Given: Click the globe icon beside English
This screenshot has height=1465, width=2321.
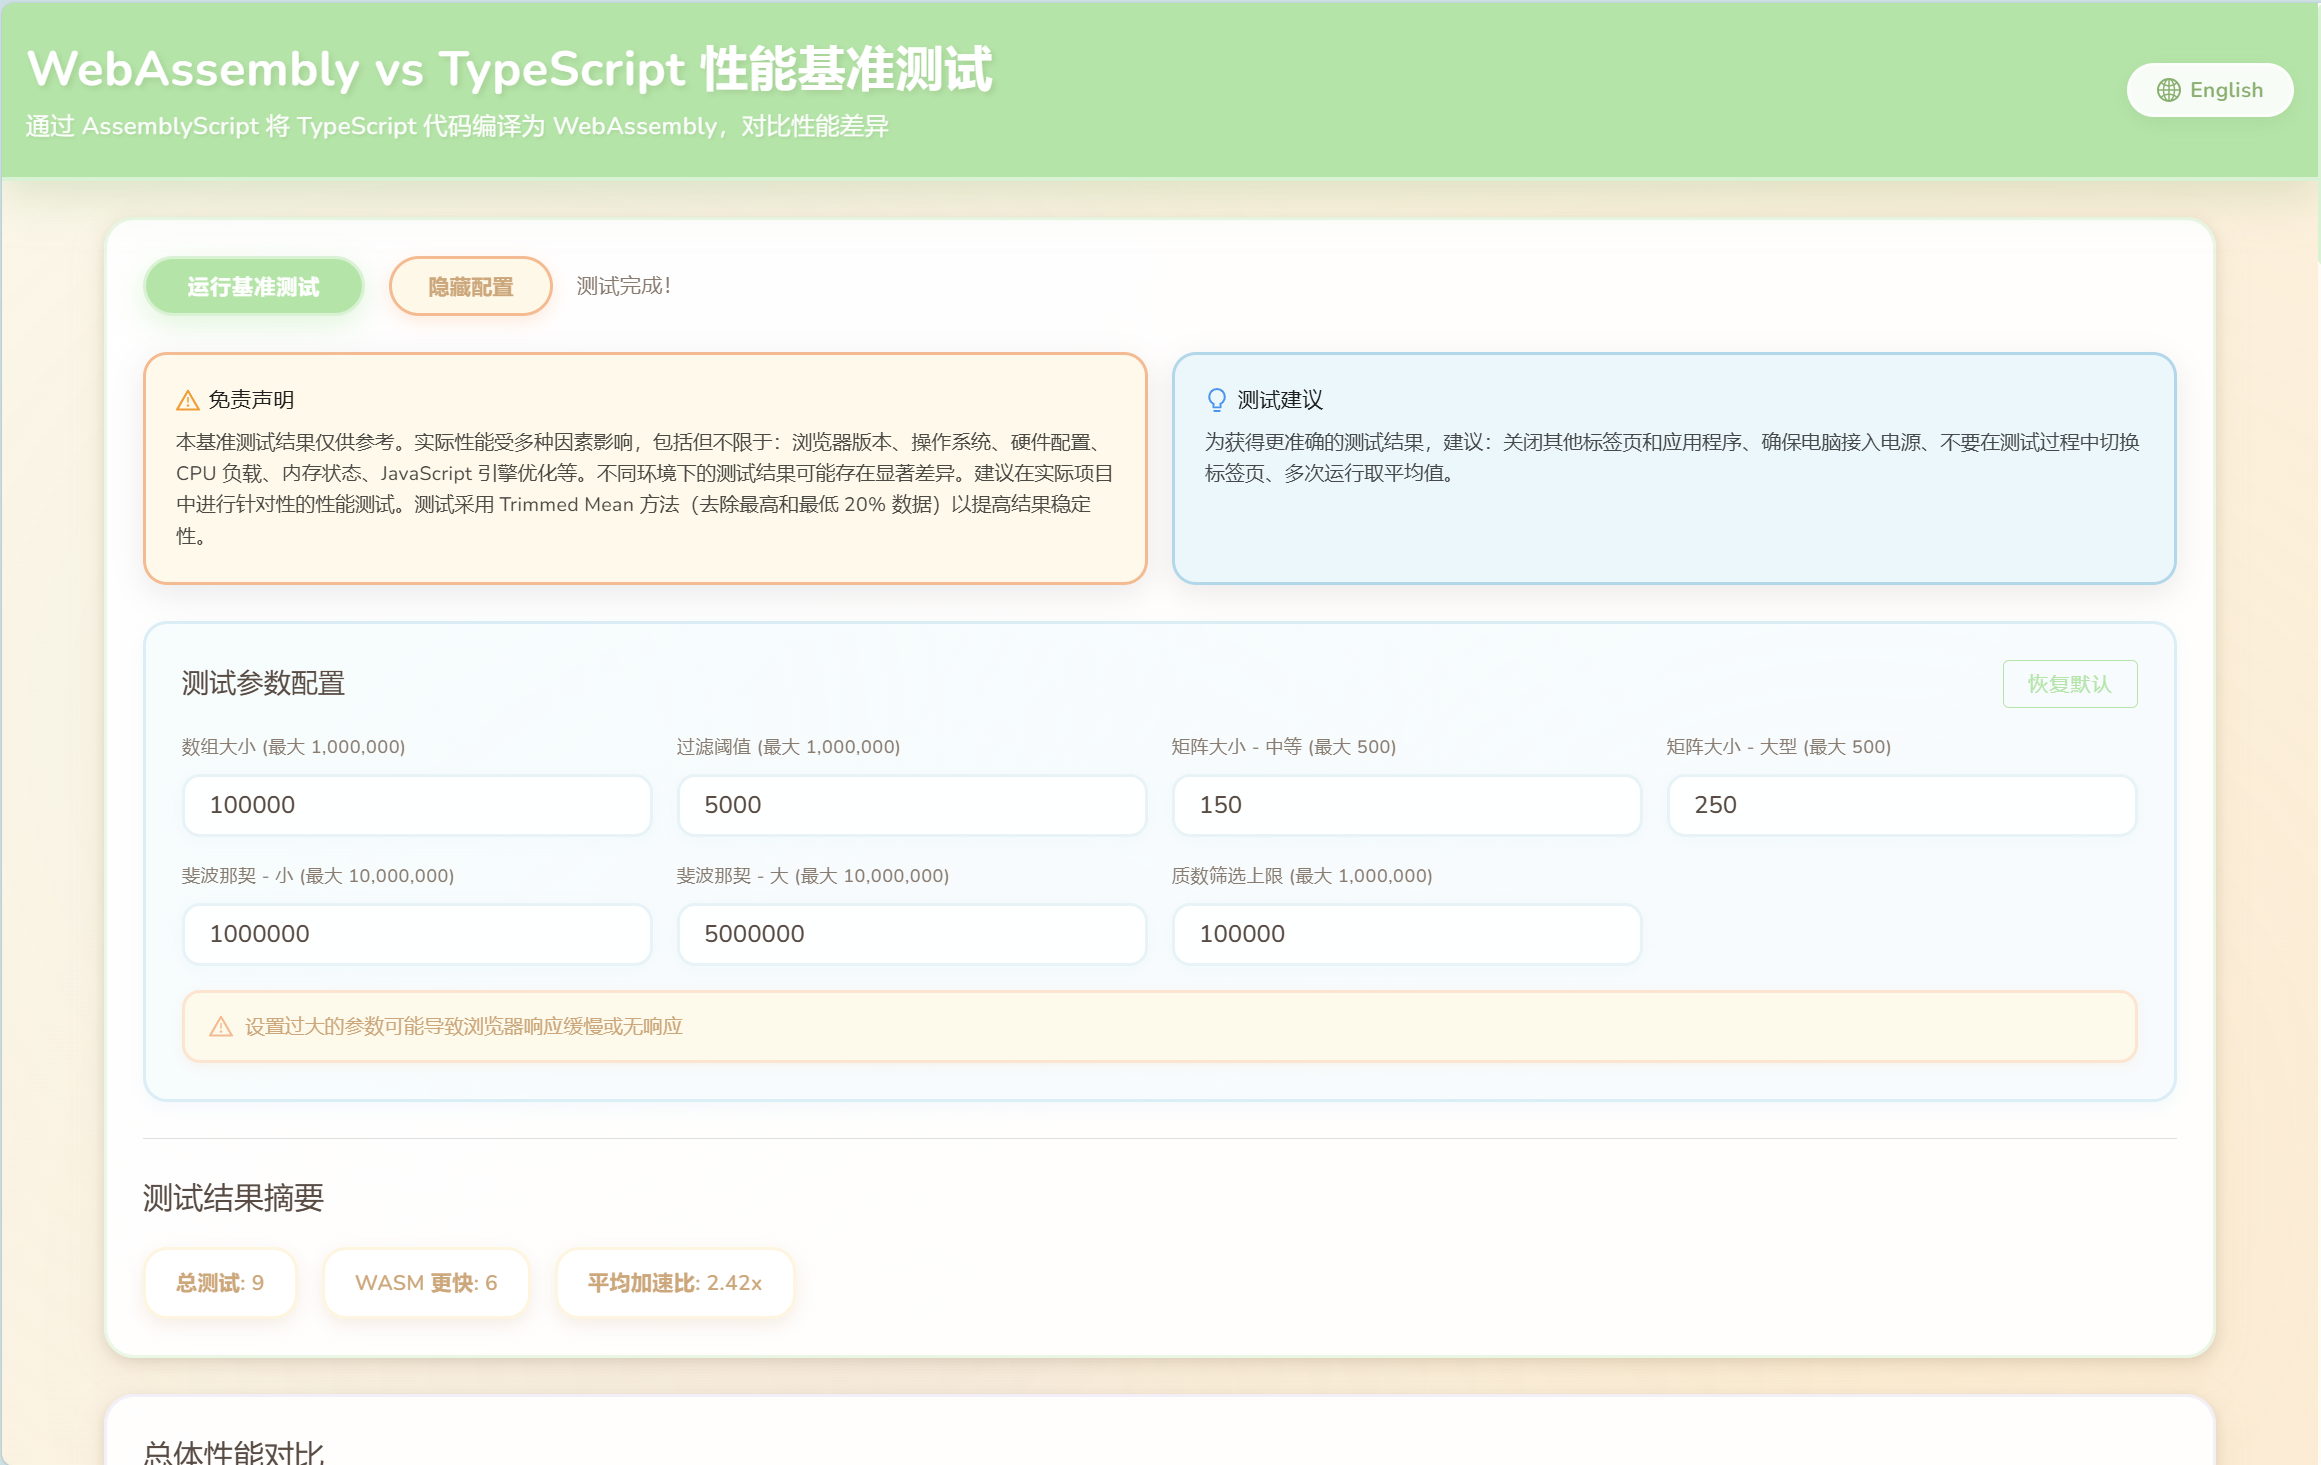Looking at the screenshot, I should (2168, 90).
